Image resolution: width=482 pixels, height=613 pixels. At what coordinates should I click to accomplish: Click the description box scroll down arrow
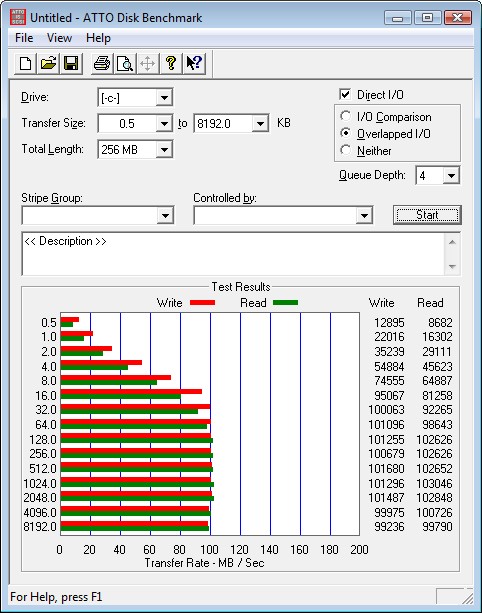452,267
